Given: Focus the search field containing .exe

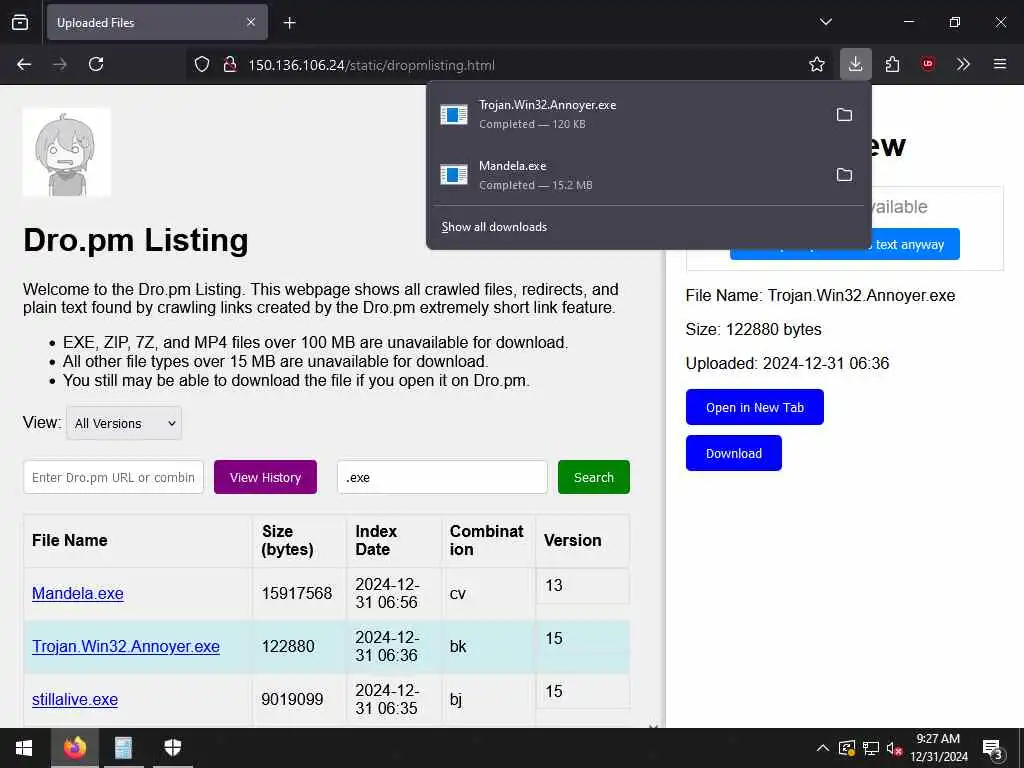Looking at the screenshot, I should pyautogui.click(x=442, y=477).
